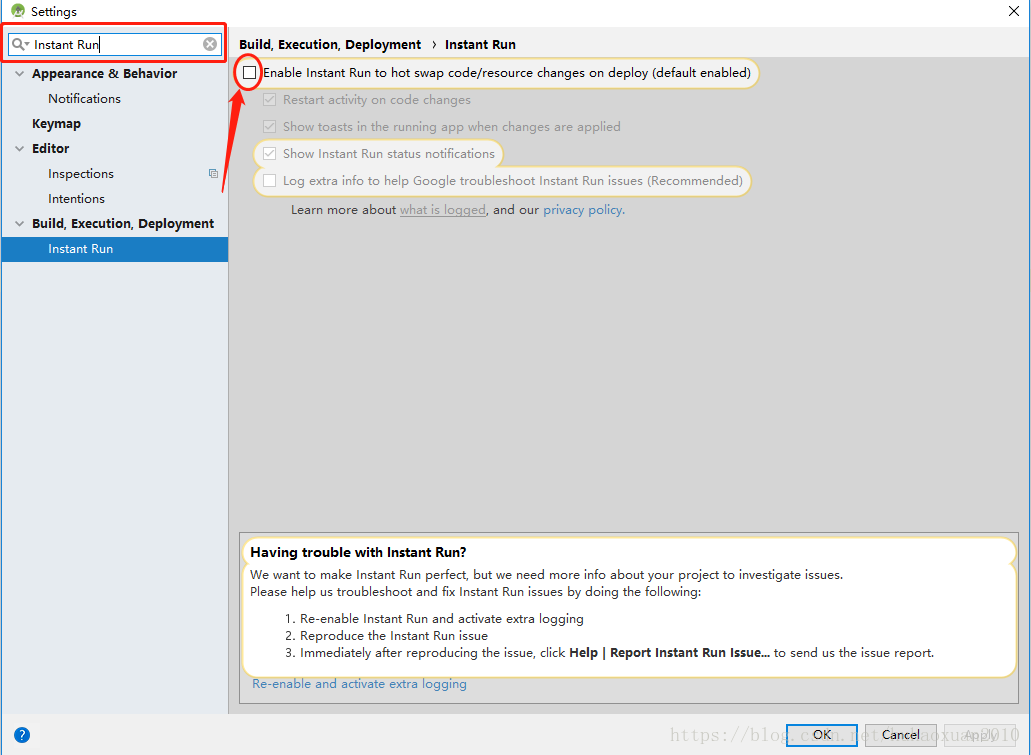Click 'Re-enable Instant Run and activate extra logging' step
The height and width of the screenshot is (755, 1031).
442,619
